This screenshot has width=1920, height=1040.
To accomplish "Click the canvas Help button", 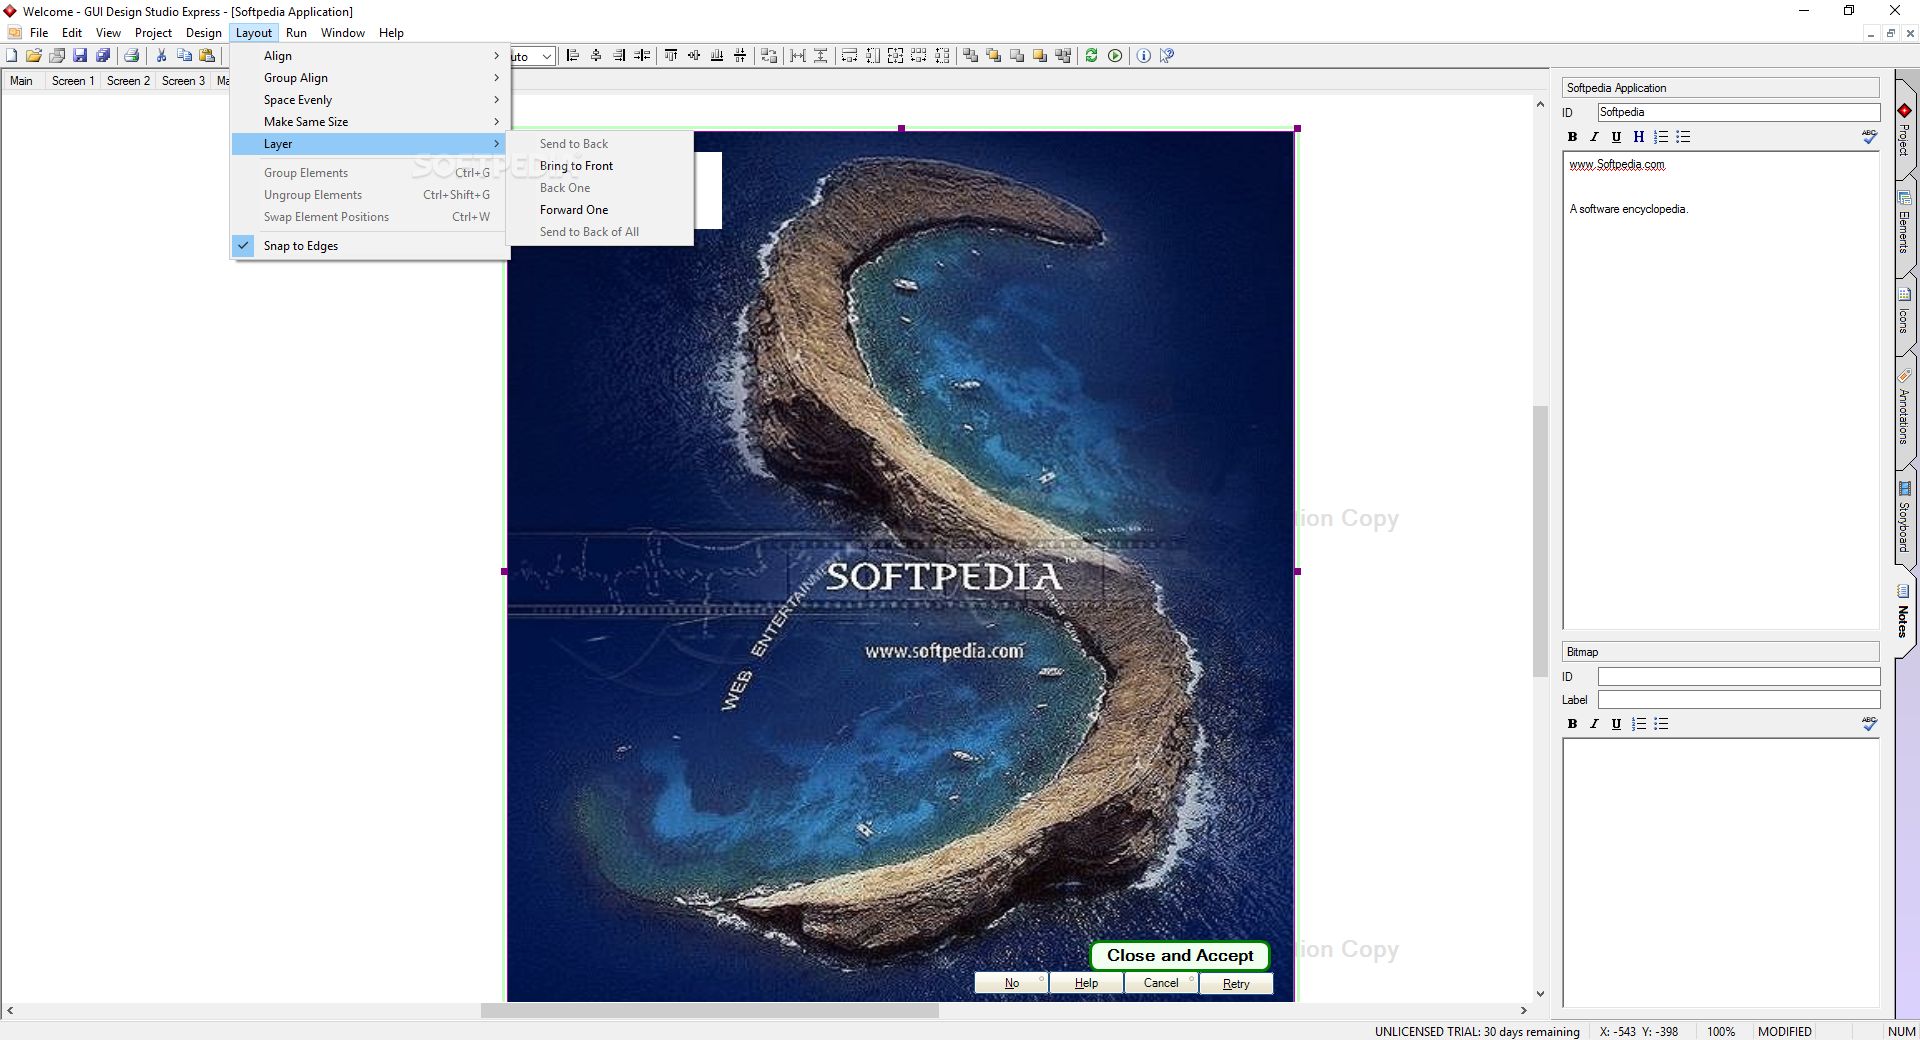I will click(x=1086, y=984).
